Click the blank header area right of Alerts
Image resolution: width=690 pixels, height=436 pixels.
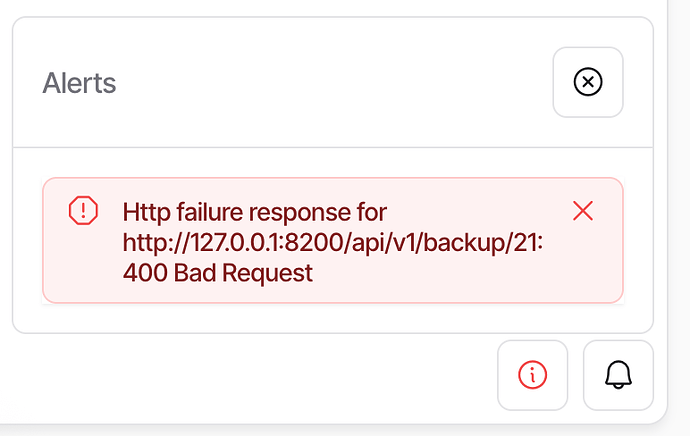click(x=334, y=83)
